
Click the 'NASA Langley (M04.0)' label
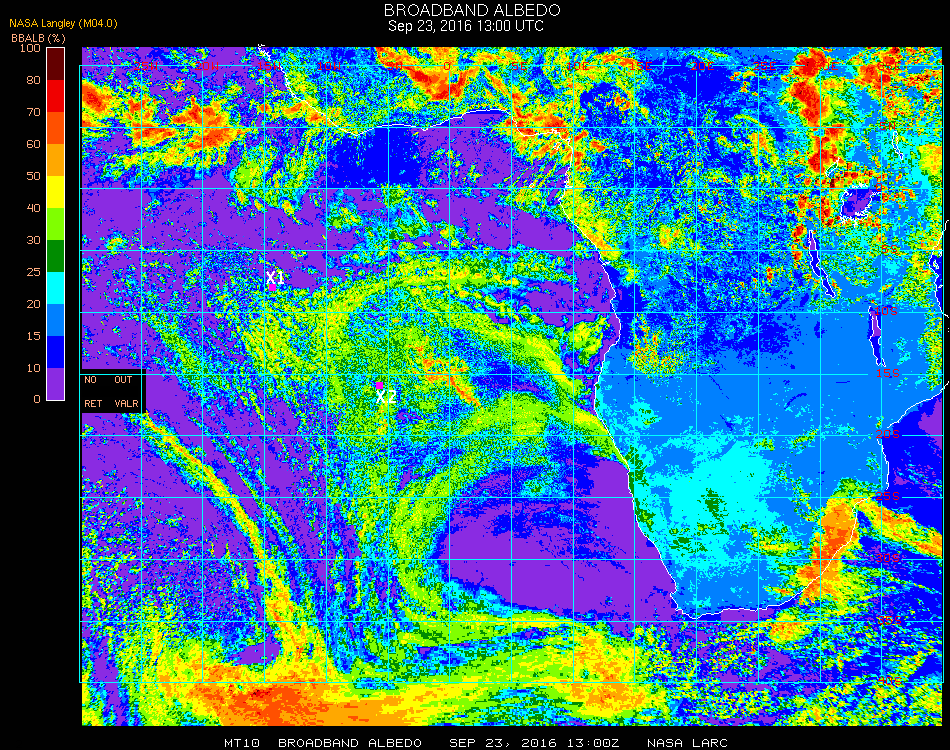63,24
